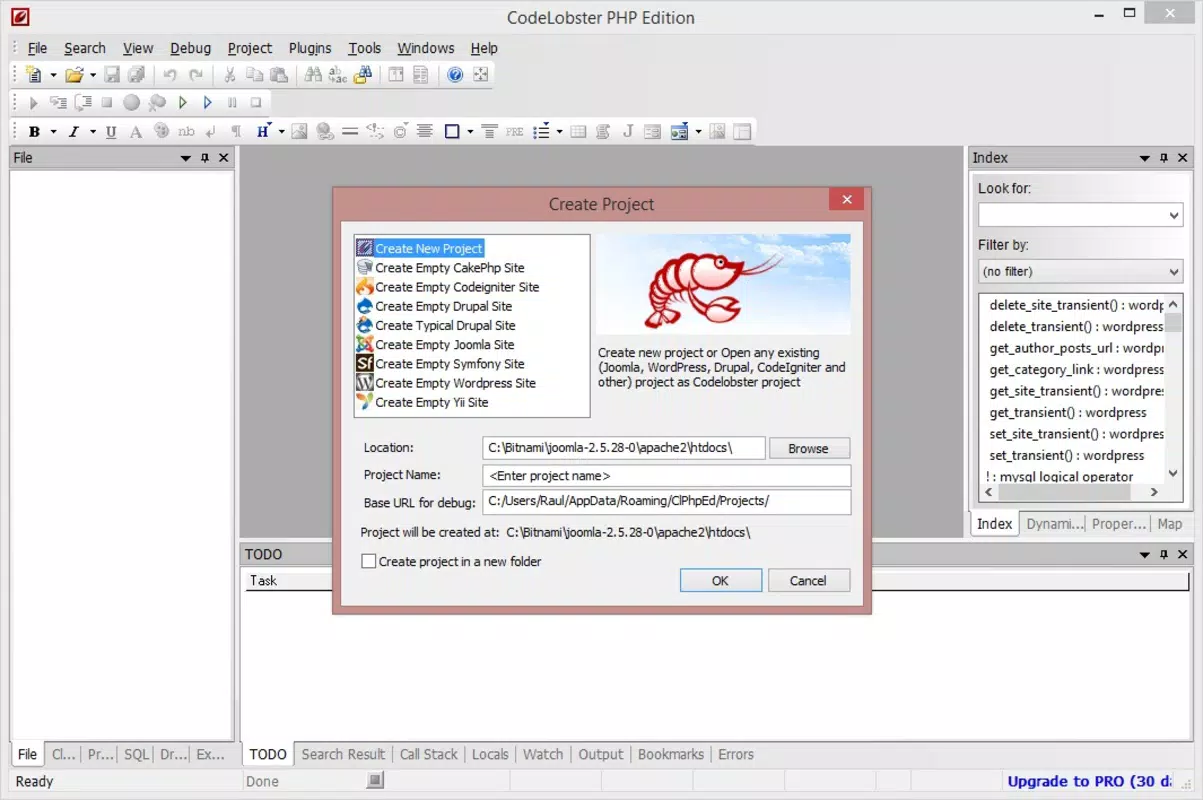Image resolution: width=1203 pixels, height=800 pixels.
Task: Click the Heading H icon
Action: (262, 131)
